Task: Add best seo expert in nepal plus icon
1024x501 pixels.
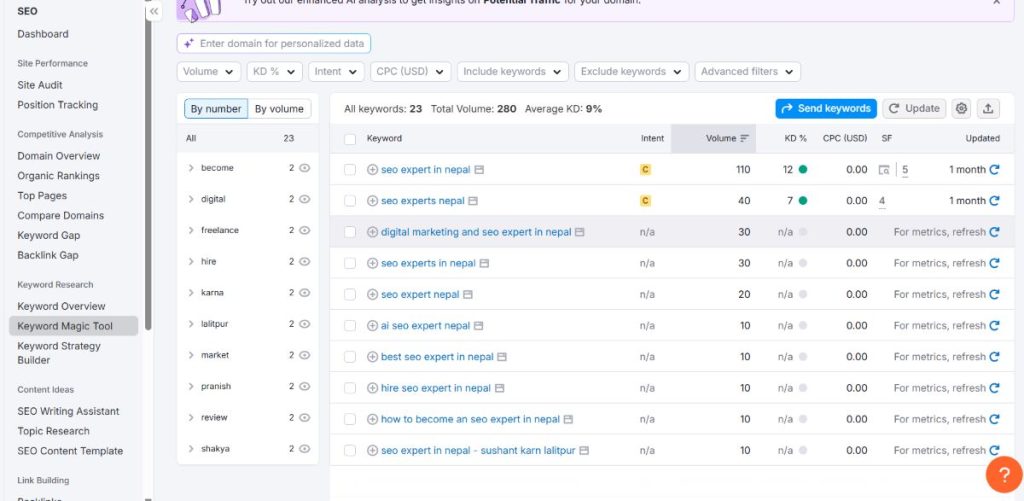Action: 372,357
